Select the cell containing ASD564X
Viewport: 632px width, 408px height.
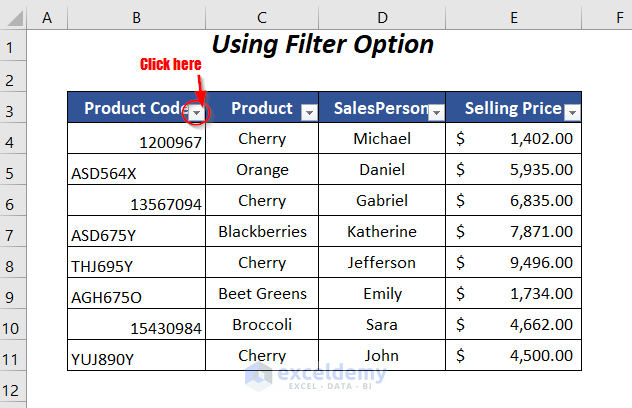click(136, 172)
